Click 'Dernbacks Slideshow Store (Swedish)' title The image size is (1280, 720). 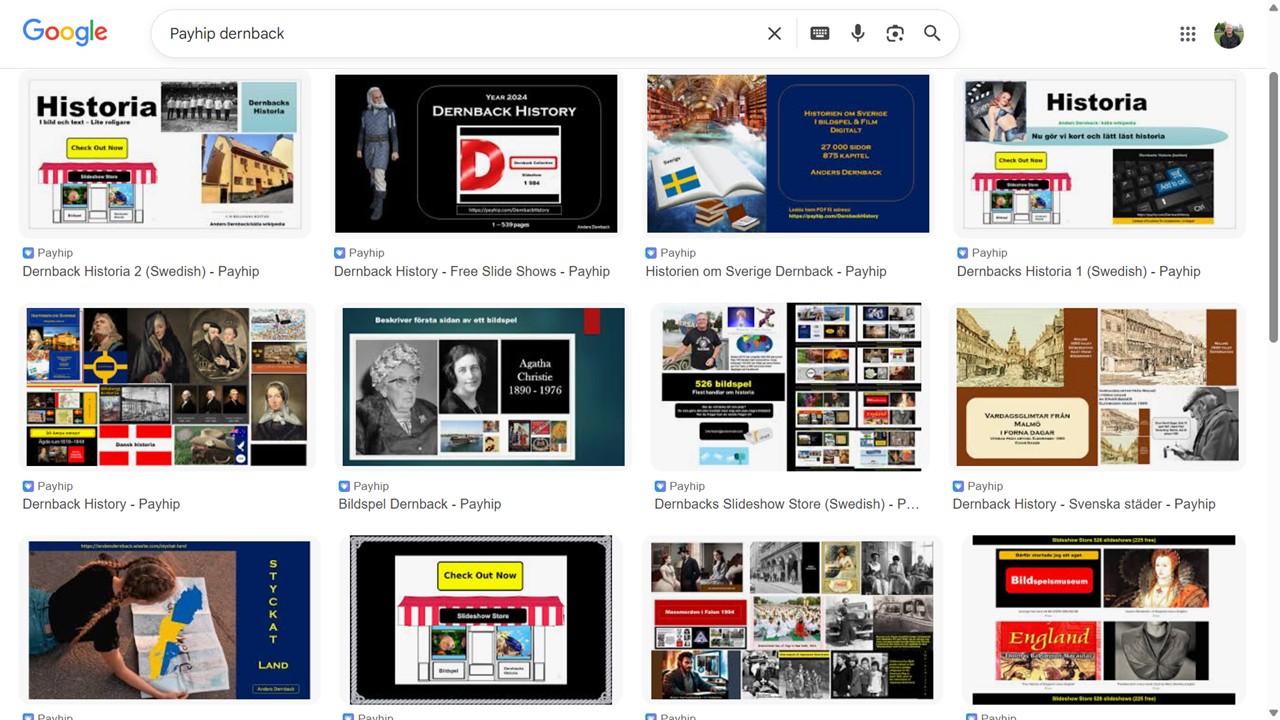pos(787,504)
